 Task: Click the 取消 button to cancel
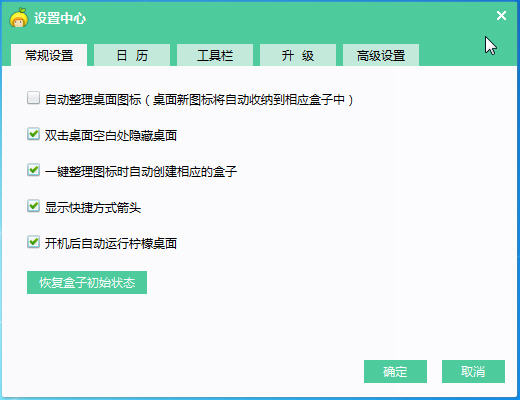click(473, 371)
